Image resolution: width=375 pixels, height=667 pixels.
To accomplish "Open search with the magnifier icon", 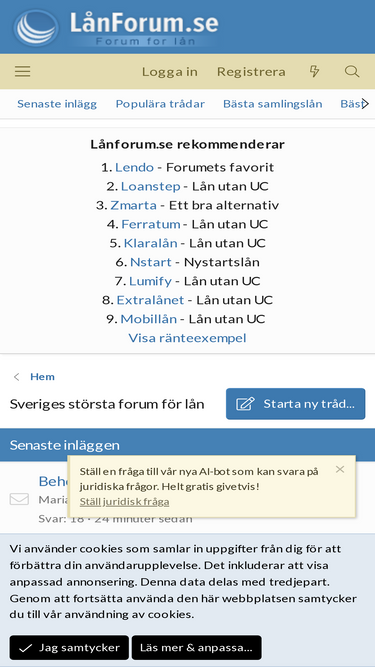I will [x=352, y=71].
